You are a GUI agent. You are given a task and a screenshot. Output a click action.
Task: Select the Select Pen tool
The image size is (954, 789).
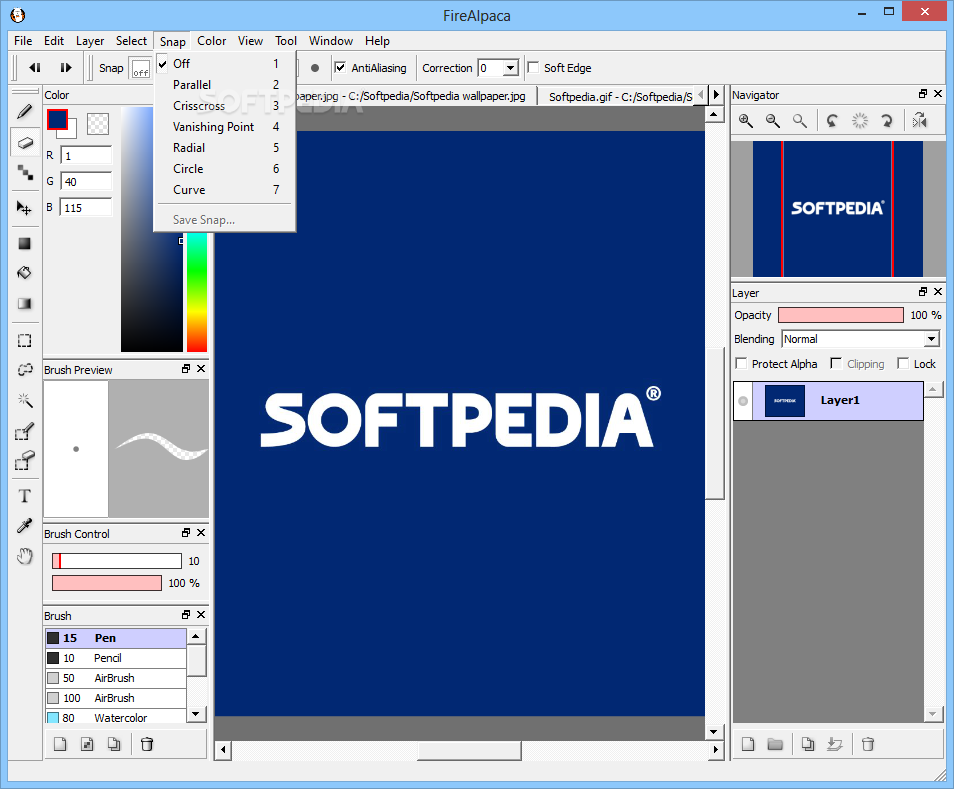click(24, 431)
